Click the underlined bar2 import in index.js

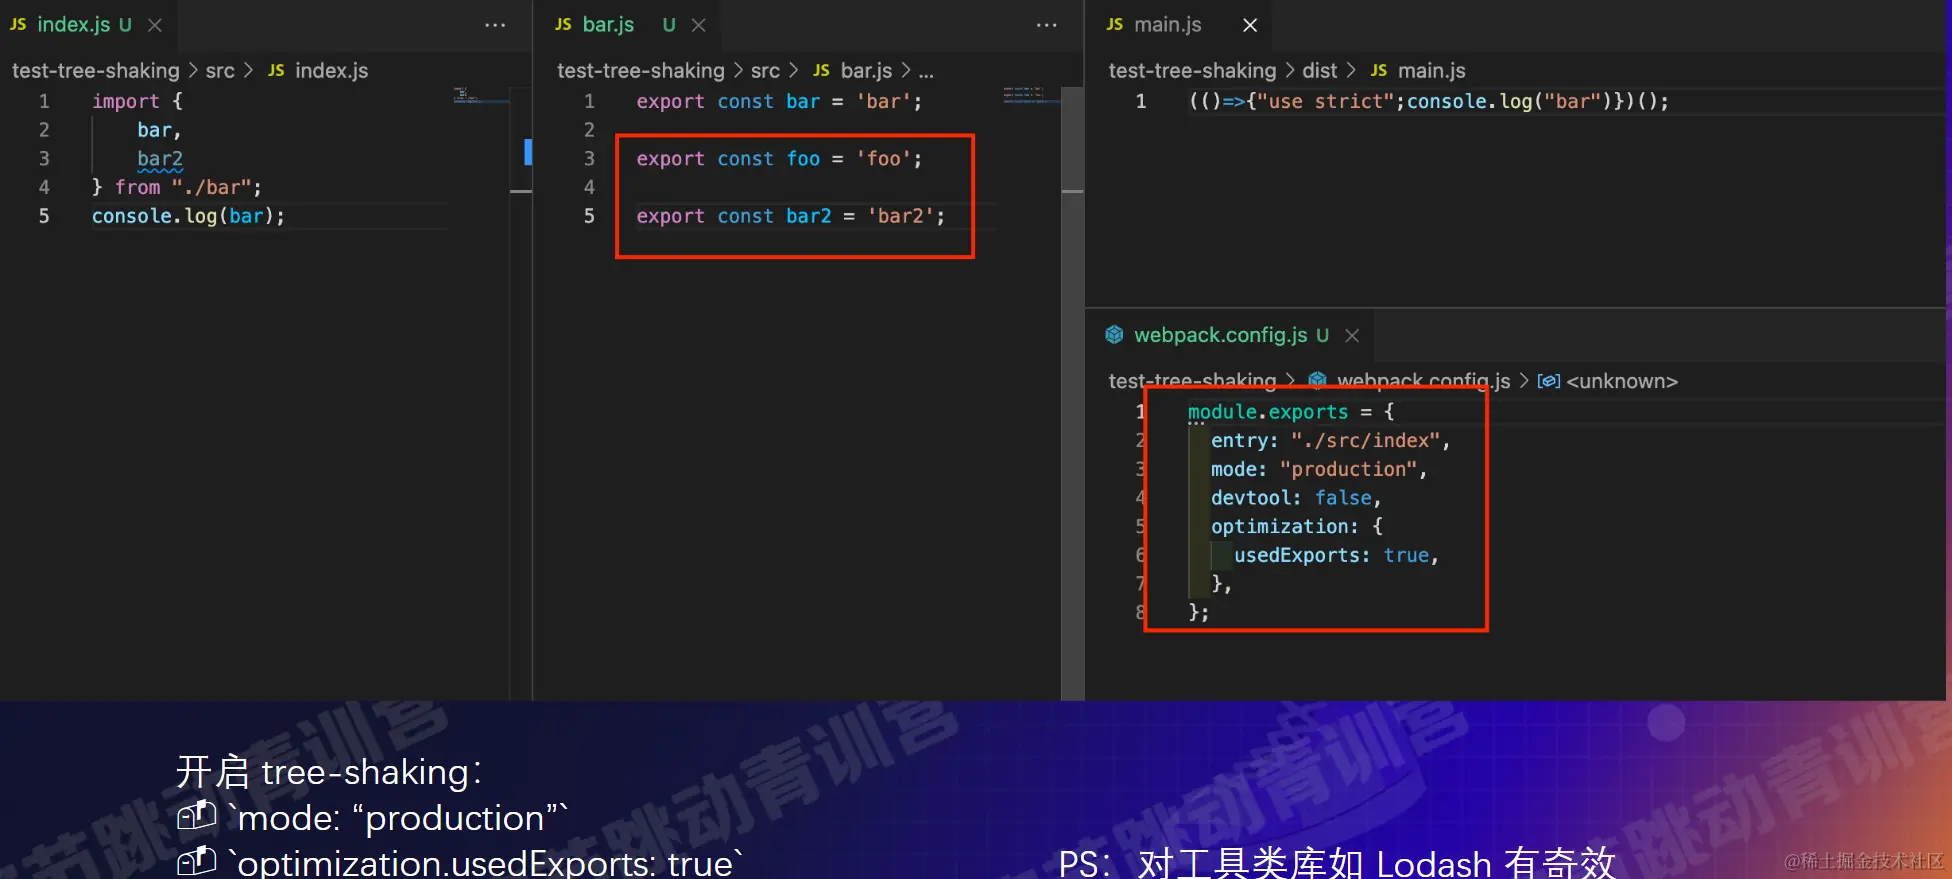point(160,159)
